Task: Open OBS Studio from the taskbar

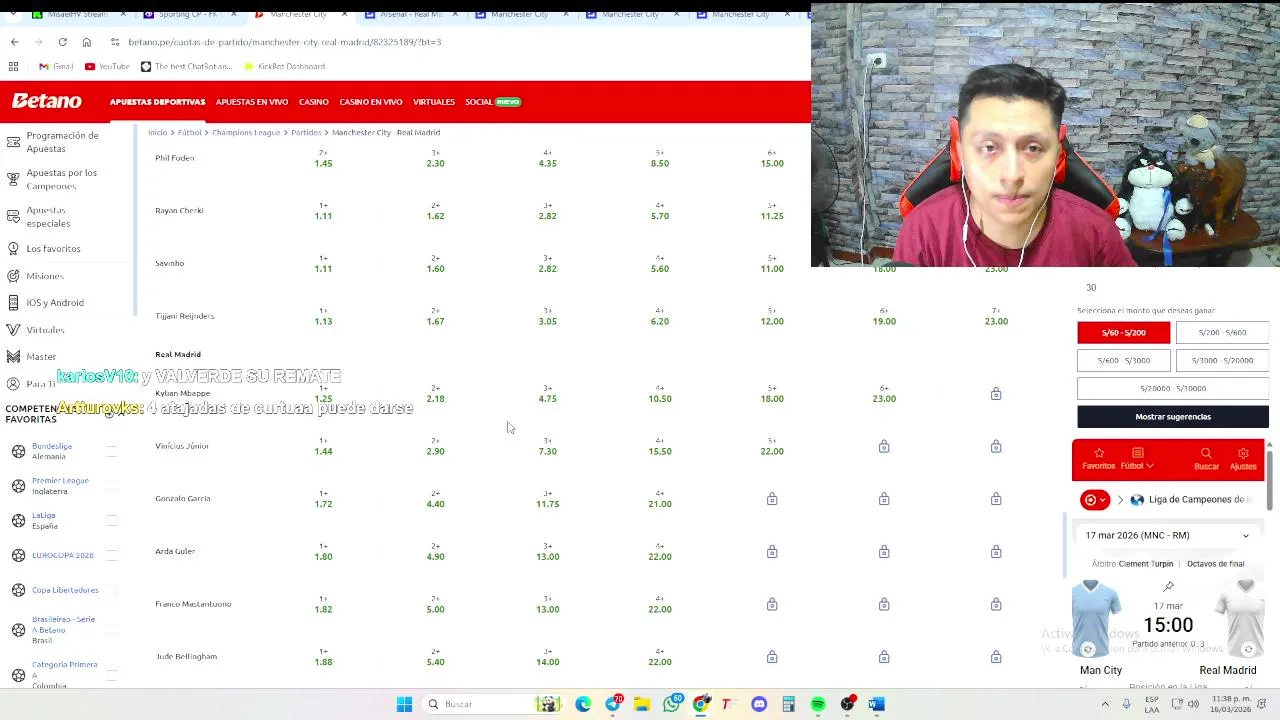Action: click(x=847, y=704)
